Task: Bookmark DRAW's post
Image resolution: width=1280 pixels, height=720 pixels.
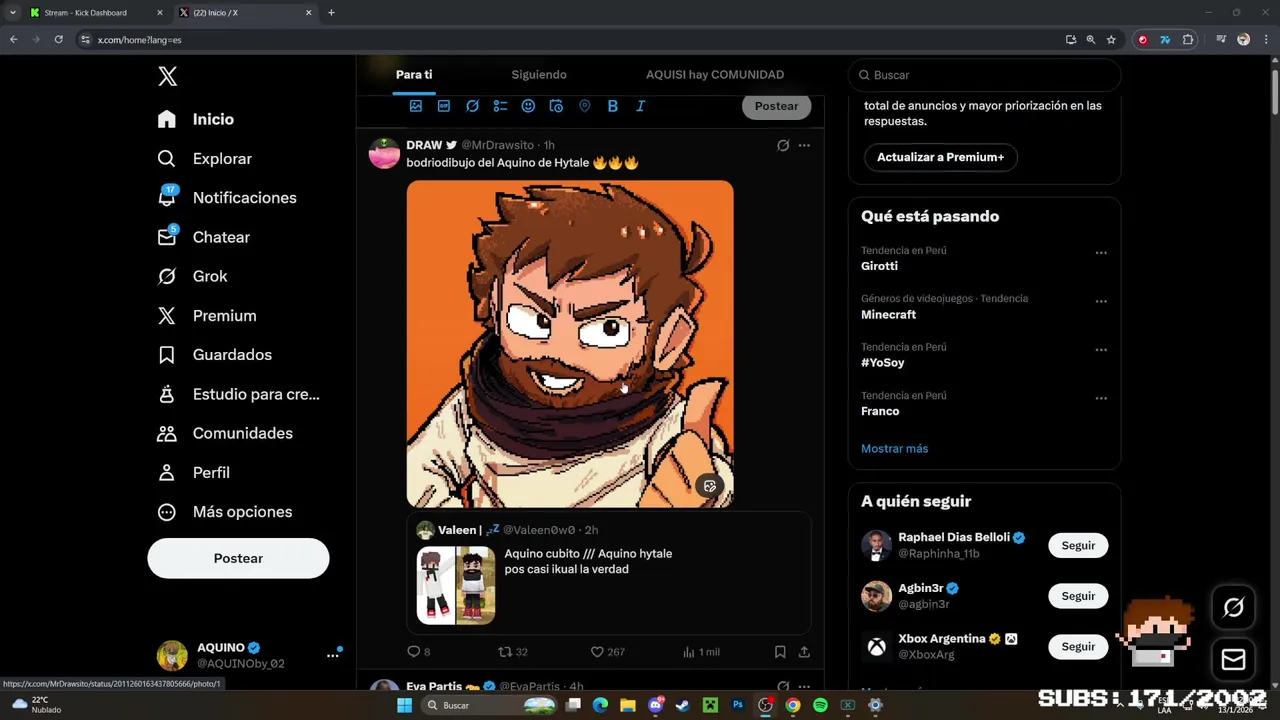Action: (780, 652)
